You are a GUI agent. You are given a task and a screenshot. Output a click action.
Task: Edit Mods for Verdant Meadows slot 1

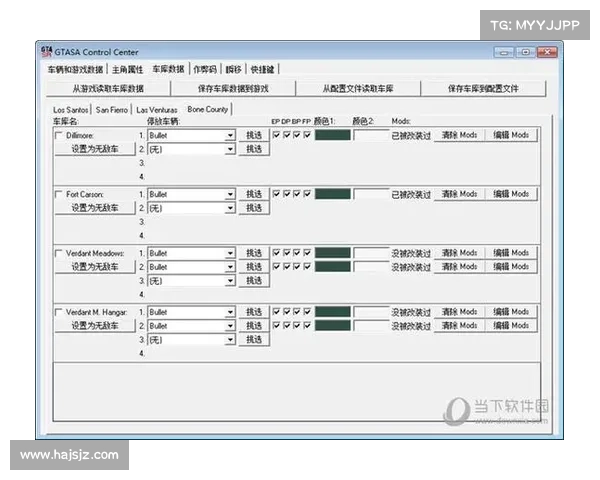pyautogui.click(x=511, y=253)
